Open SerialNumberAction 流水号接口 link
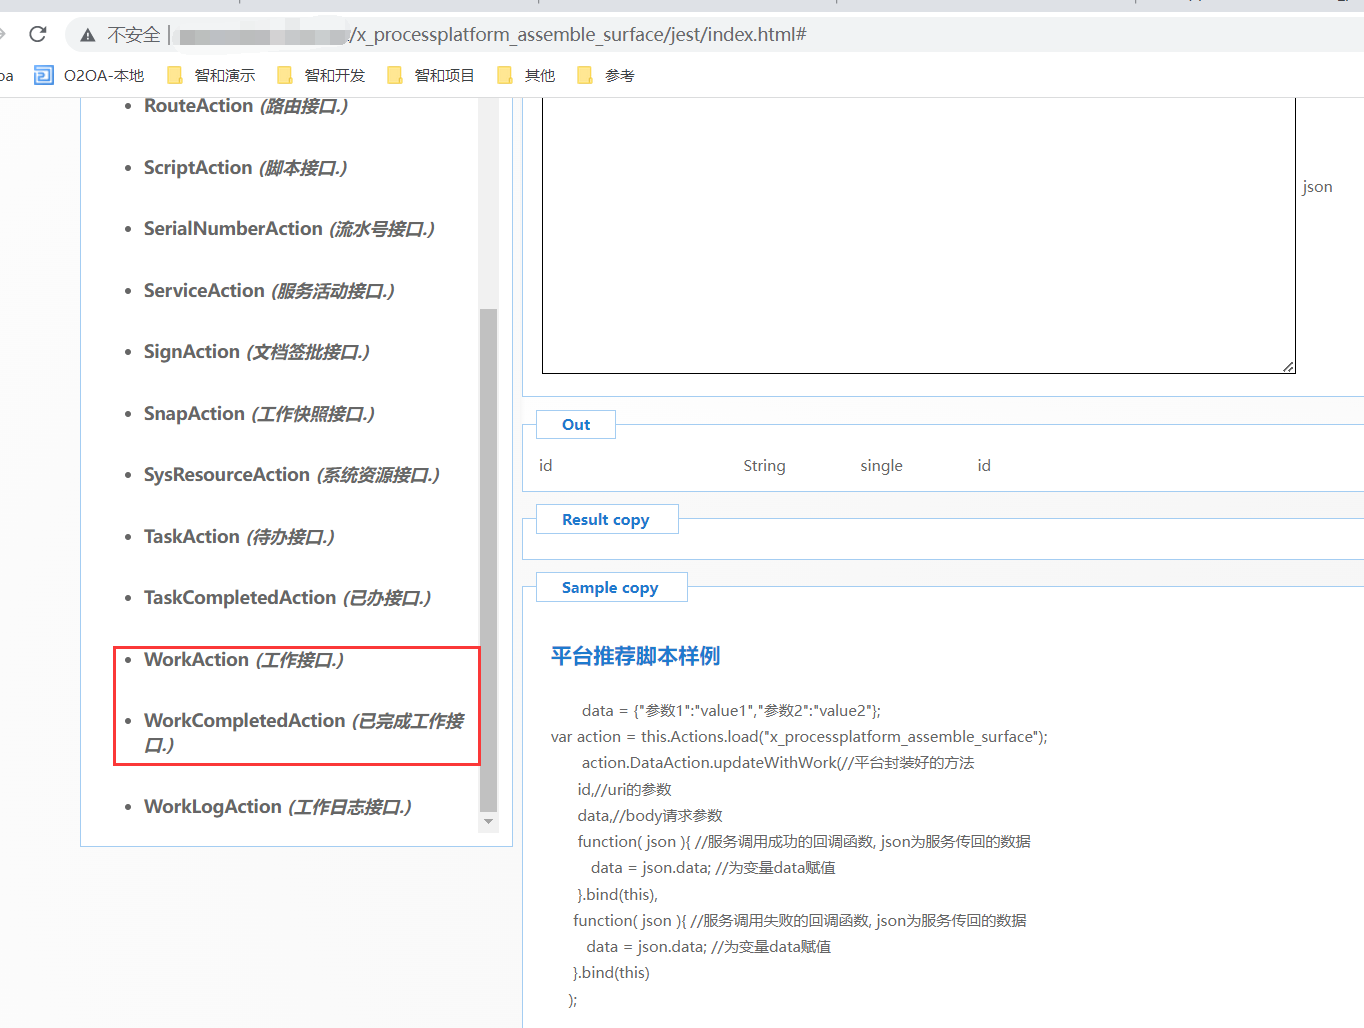Screen dimensions: 1364x1028 click(x=289, y=229)
